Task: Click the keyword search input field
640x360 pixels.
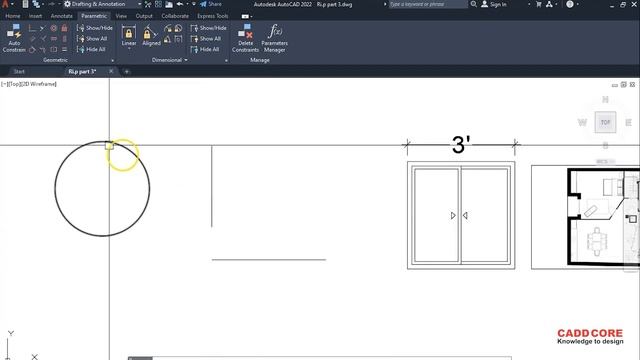Action: click(x=427, y=4)
